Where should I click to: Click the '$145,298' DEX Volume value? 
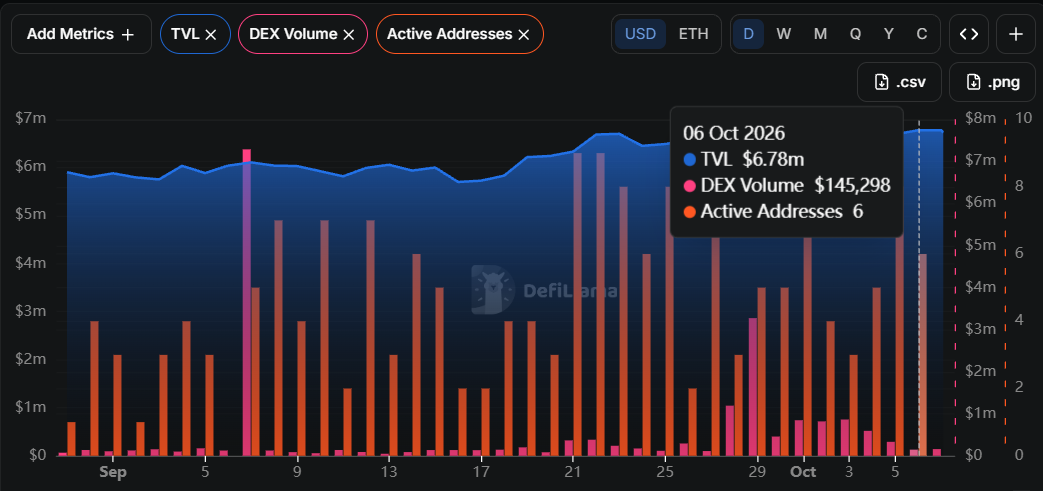[853, 186]
